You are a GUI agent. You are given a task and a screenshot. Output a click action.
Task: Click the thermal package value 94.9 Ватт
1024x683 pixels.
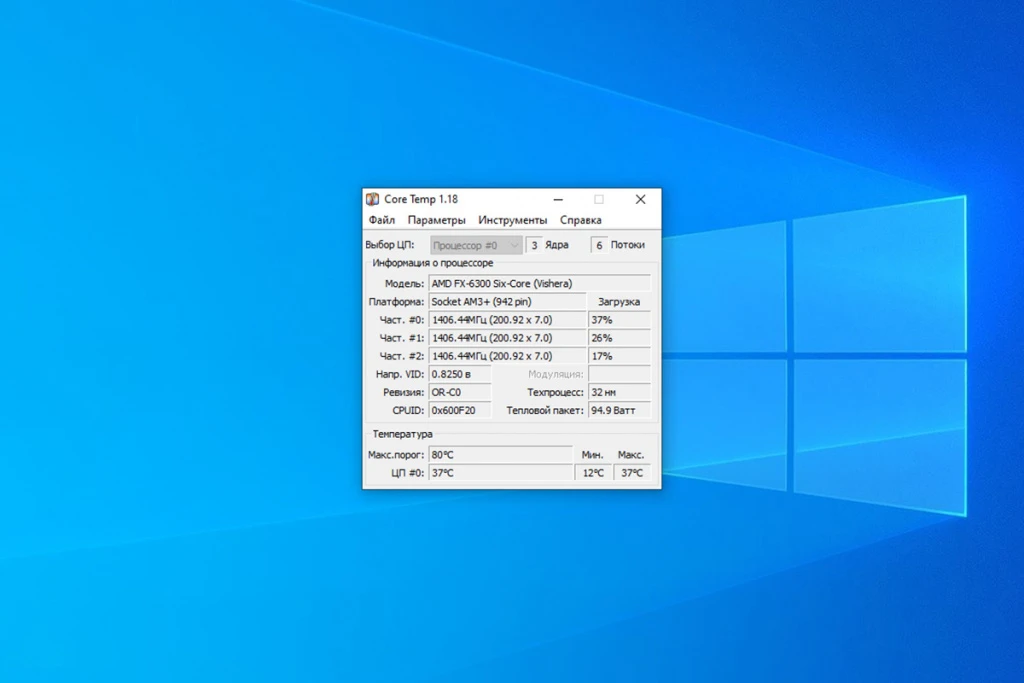coord(619,411)
